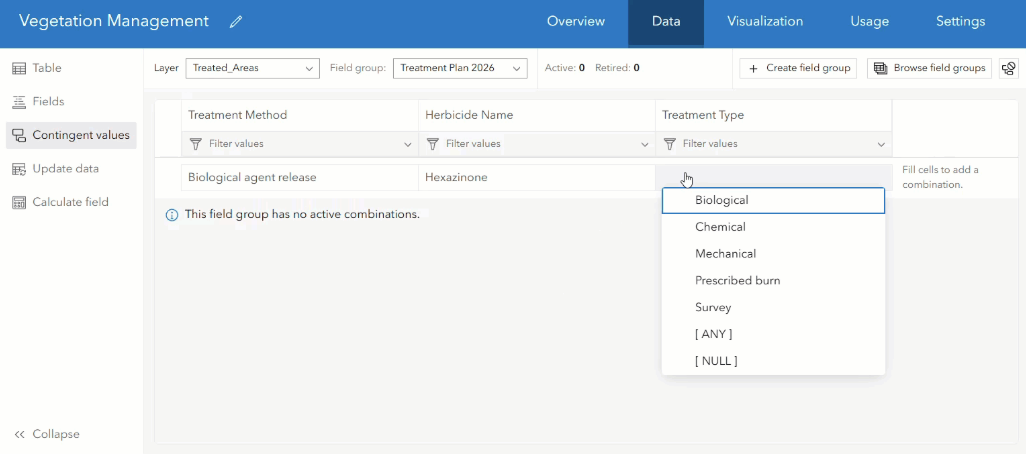Choose Chemical from the dropdown list

tap(773, 227)
